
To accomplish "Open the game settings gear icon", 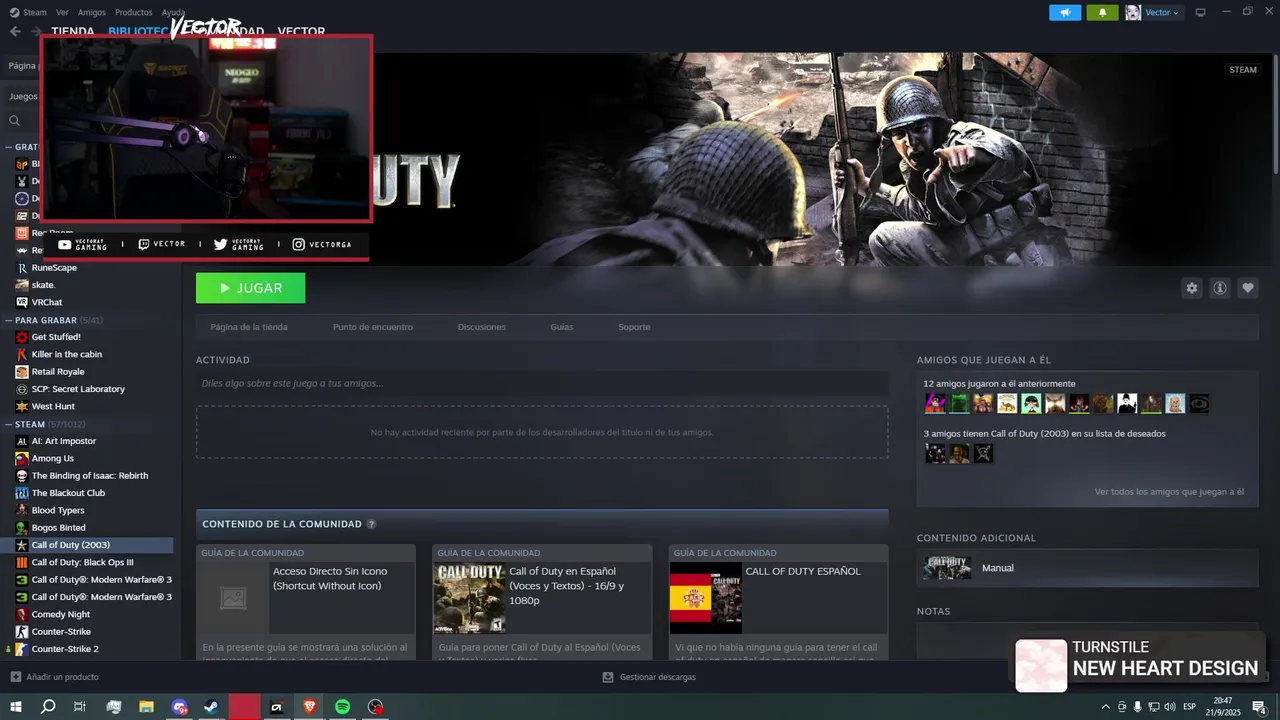I will click(x=1191, y=288).
